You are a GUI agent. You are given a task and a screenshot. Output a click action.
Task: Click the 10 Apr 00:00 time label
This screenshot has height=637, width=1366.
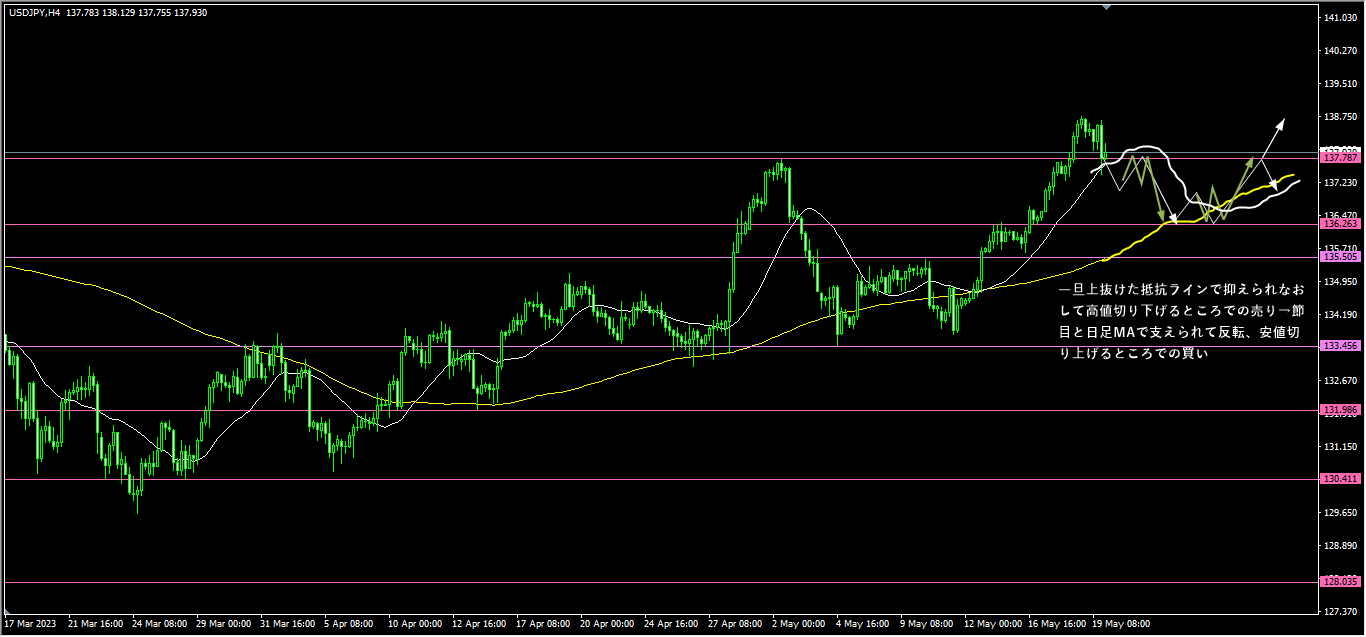click(415, 624)
